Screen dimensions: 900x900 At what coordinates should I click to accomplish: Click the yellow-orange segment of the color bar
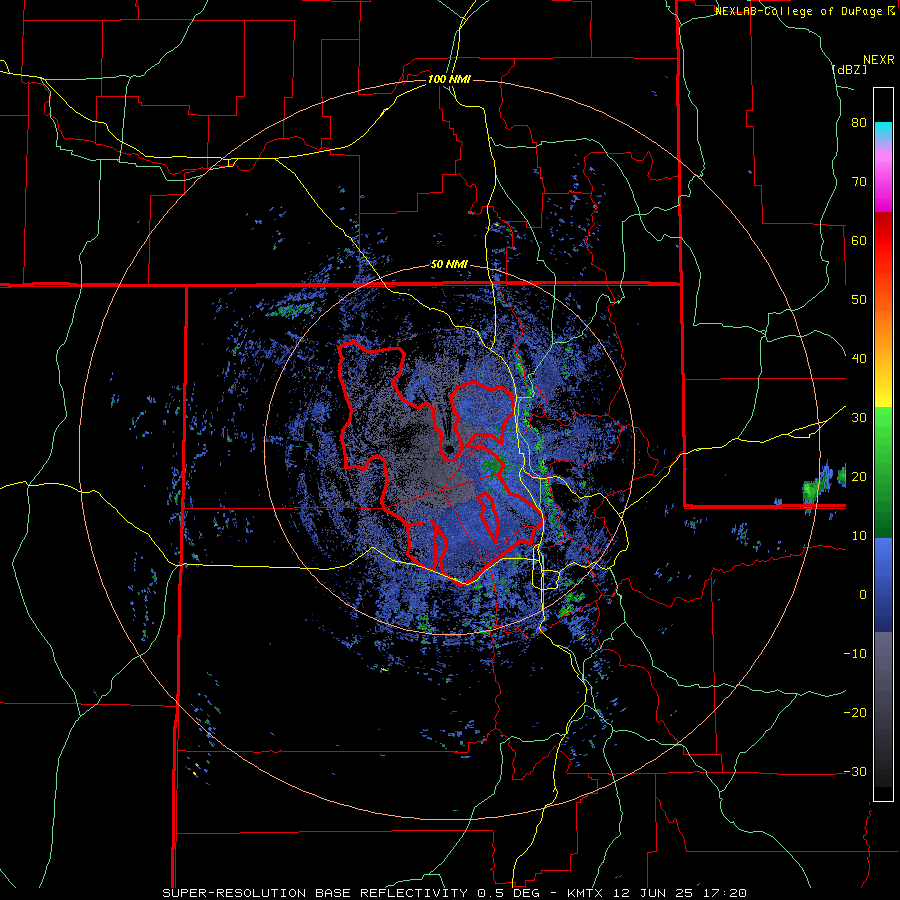[x=883, y=367]
